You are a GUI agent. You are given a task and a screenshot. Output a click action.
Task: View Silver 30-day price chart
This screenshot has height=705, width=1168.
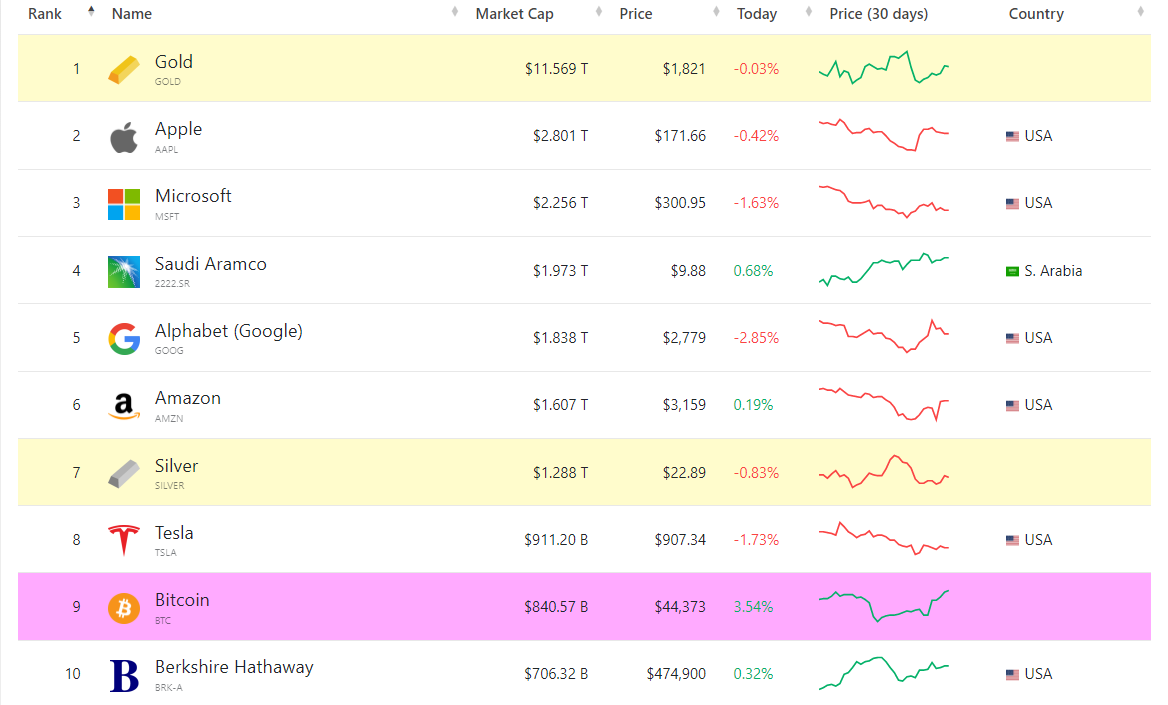[883, 471]
